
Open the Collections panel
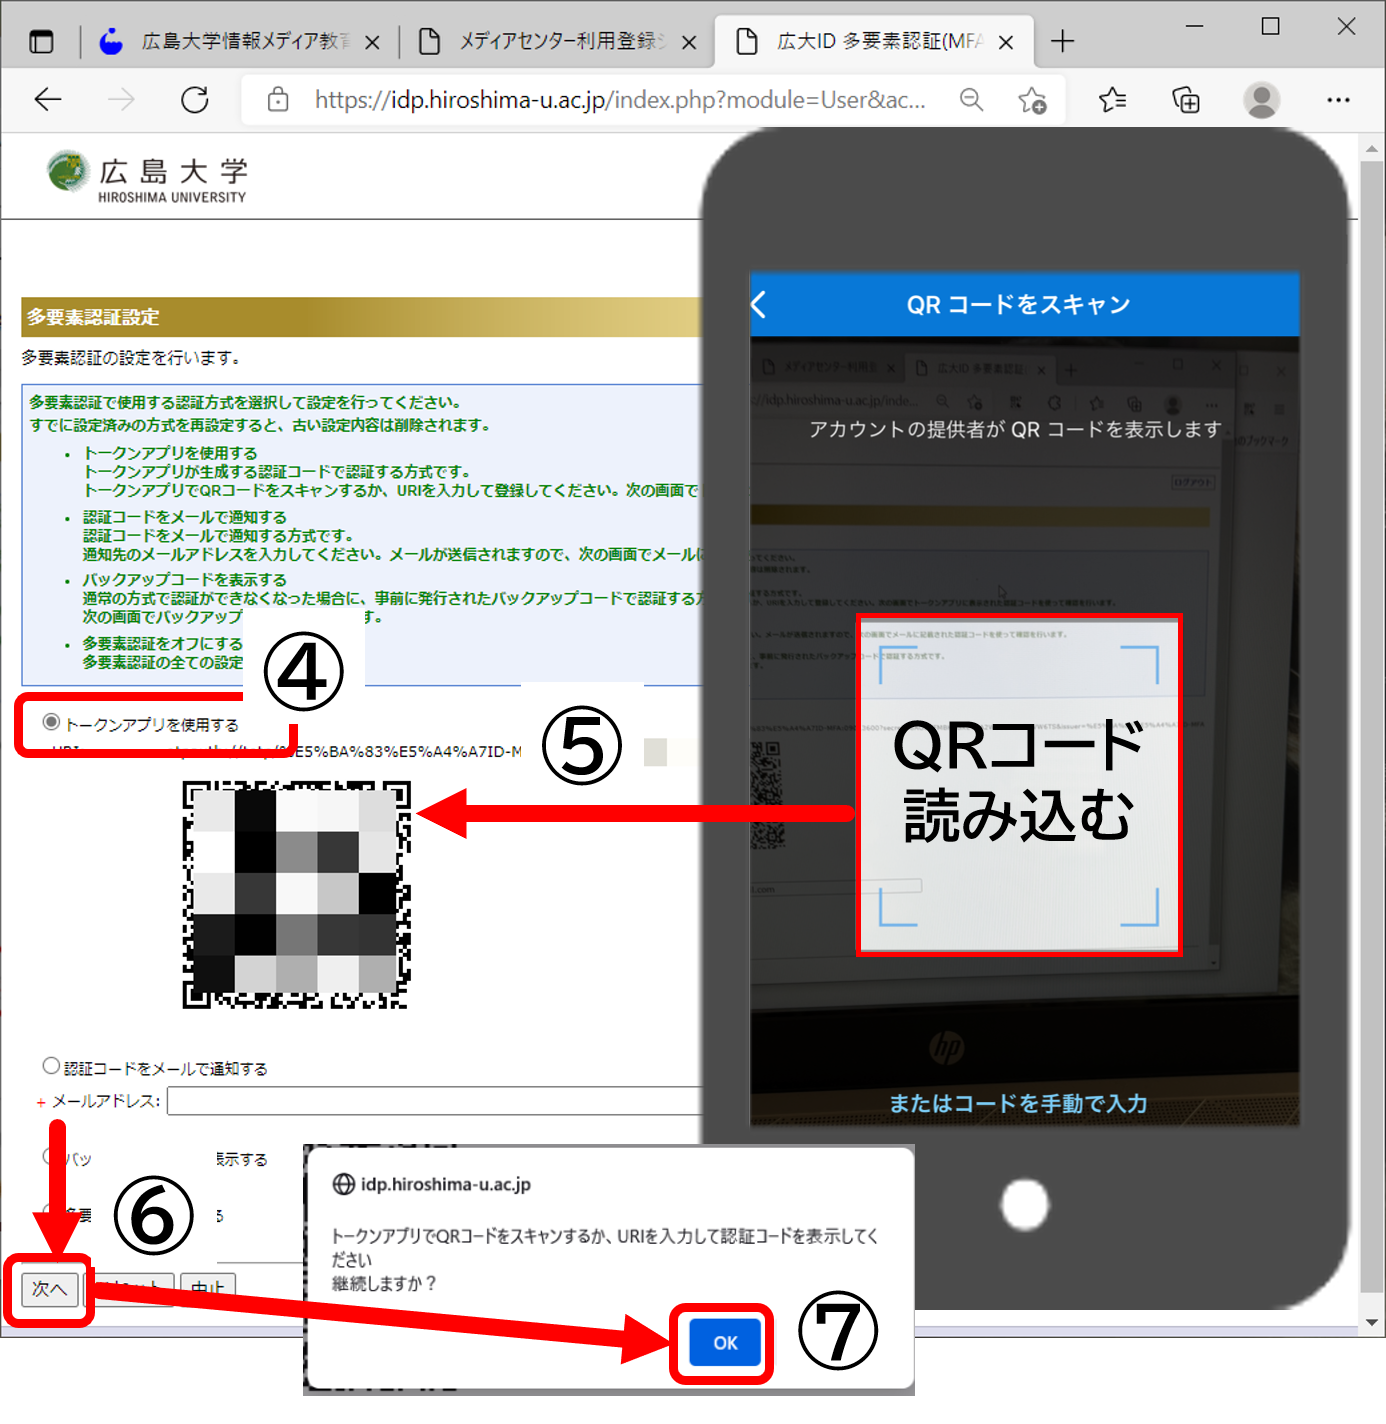coord(1186,100)
